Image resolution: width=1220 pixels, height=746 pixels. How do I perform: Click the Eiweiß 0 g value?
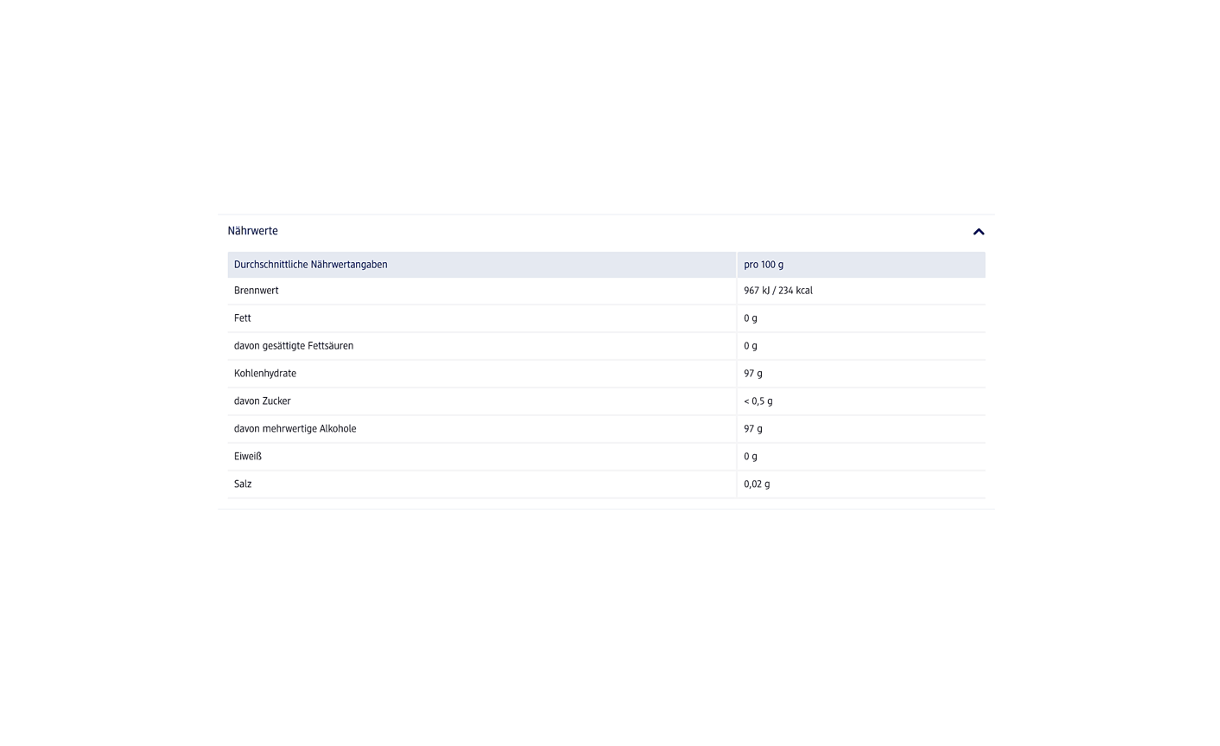(751, 456)
